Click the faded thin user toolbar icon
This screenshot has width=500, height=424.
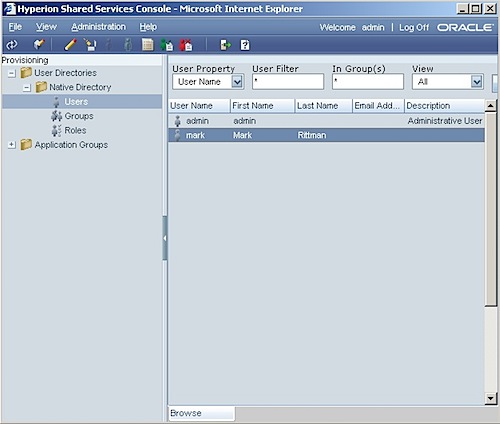[108, 45]
